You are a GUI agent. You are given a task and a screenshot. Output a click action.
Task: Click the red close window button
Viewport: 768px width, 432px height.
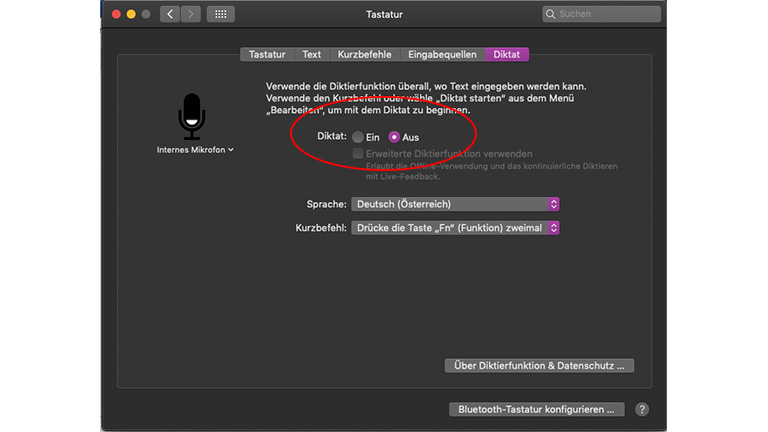115,14
